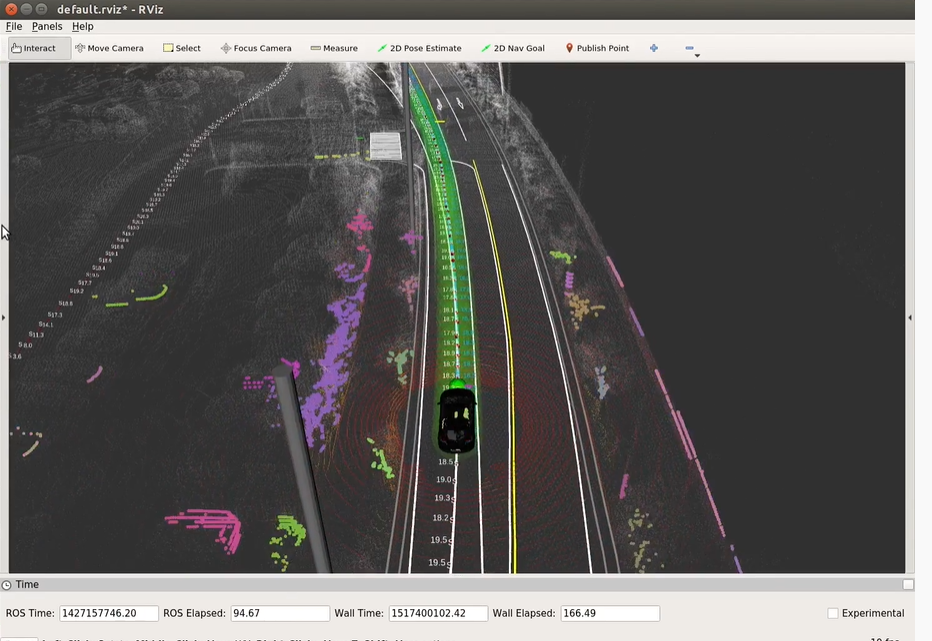Click the blue plus add-tool icon
This screenshot has width=932, height=641.
[654, 48]
